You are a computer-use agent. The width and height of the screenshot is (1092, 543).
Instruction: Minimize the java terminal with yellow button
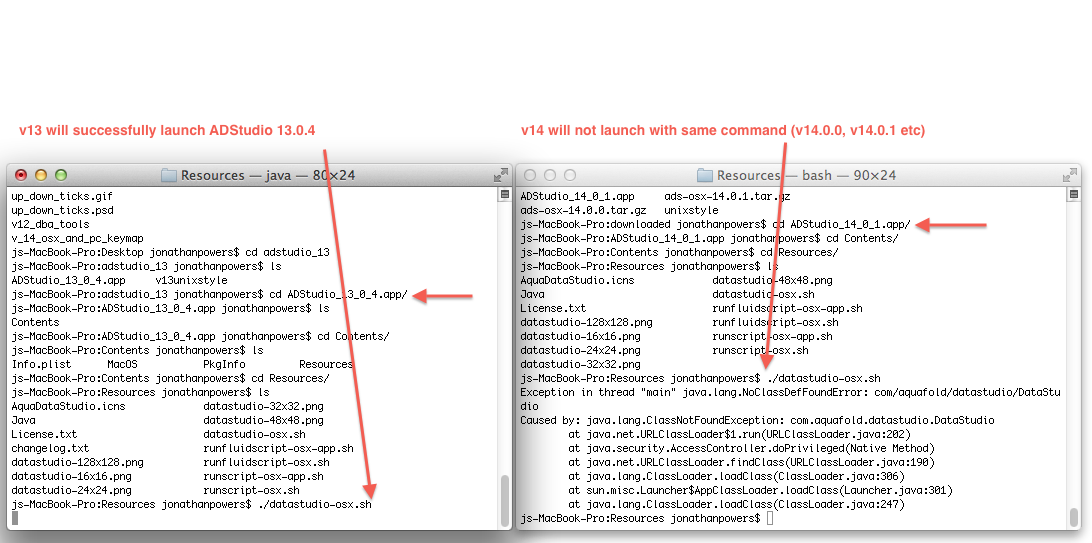pyautogui.click(x=40, y=175)
